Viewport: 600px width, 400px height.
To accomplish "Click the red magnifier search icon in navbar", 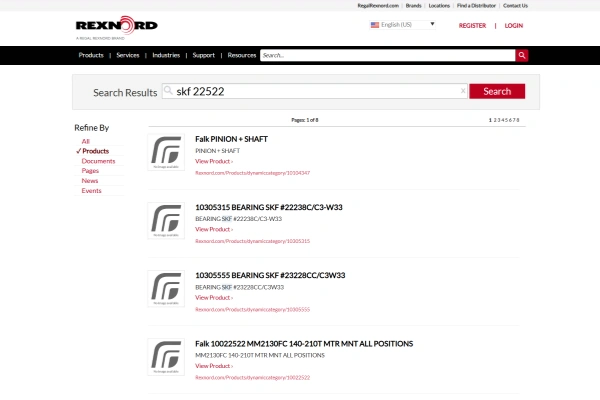I will (x=522, y=55).
